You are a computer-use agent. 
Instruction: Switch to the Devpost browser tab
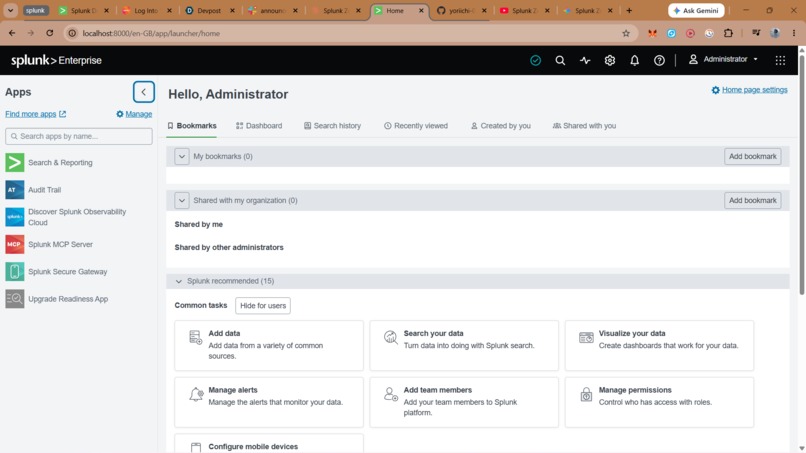point(210,10)
